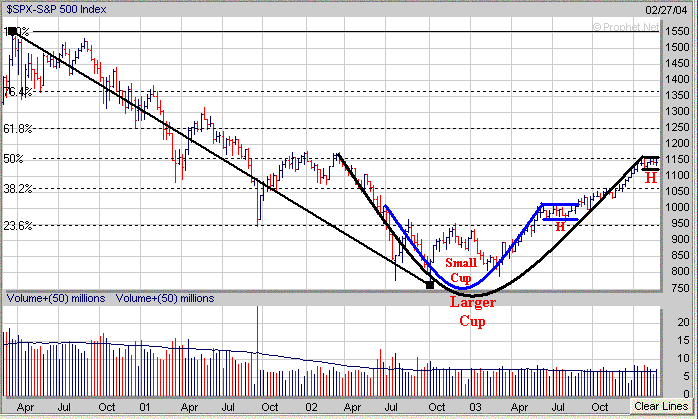This screenshot has height=419, width=698.
Task: Select the 76.4% Fibonacci level label
Action: tap(18, 92)
